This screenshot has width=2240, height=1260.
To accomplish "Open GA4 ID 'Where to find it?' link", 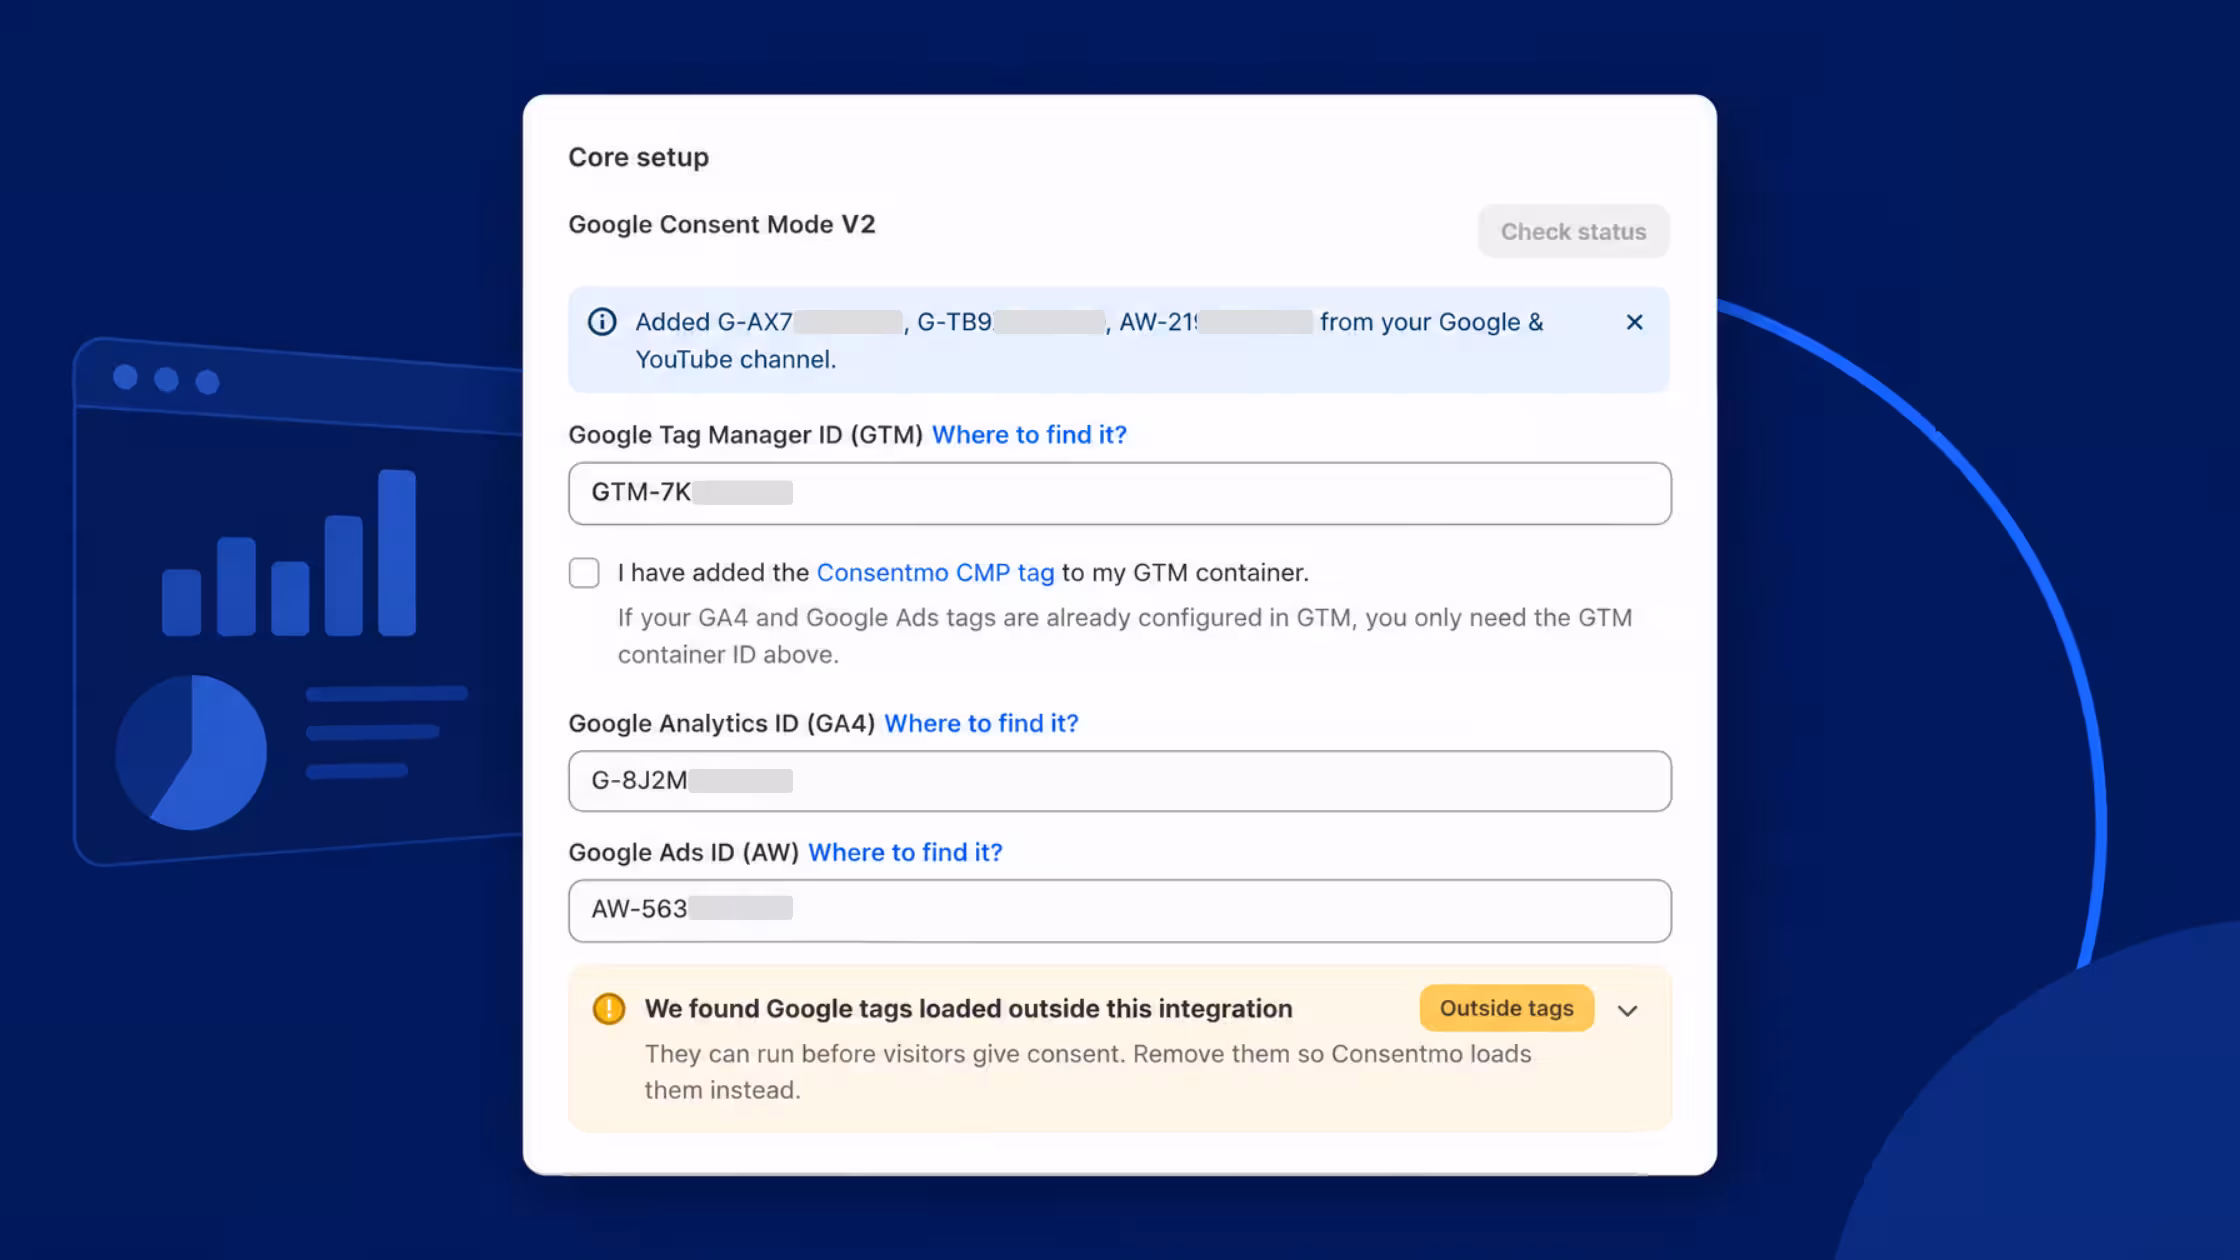I will tap(981, 723).
